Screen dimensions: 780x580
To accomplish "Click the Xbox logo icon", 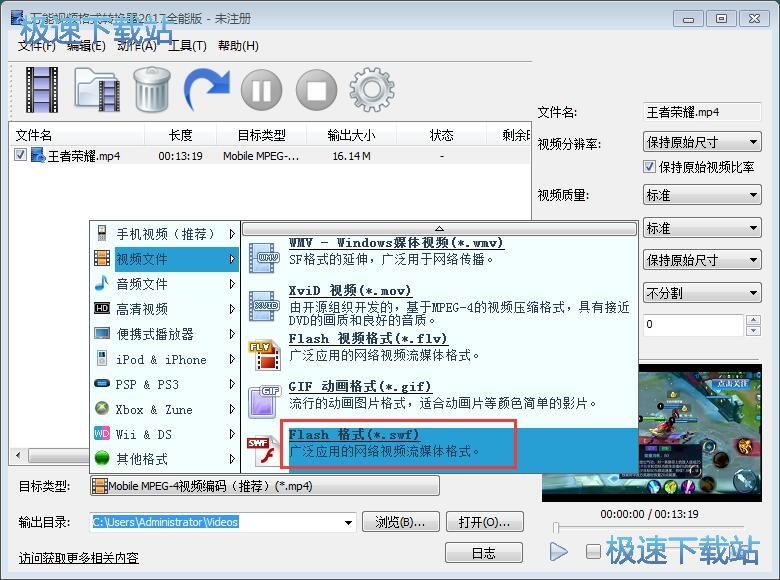I will coord(101,408).
